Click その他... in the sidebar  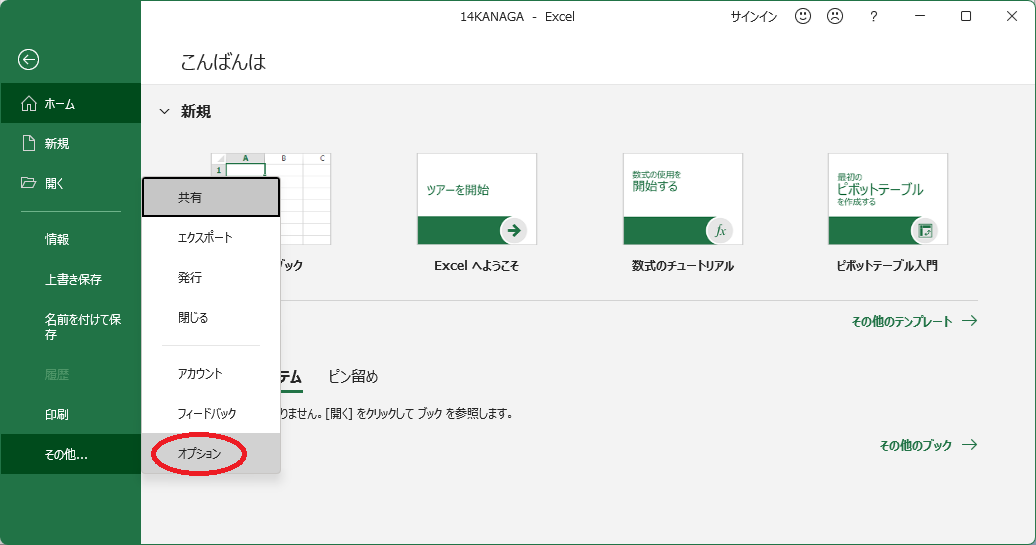click(71, 454)
